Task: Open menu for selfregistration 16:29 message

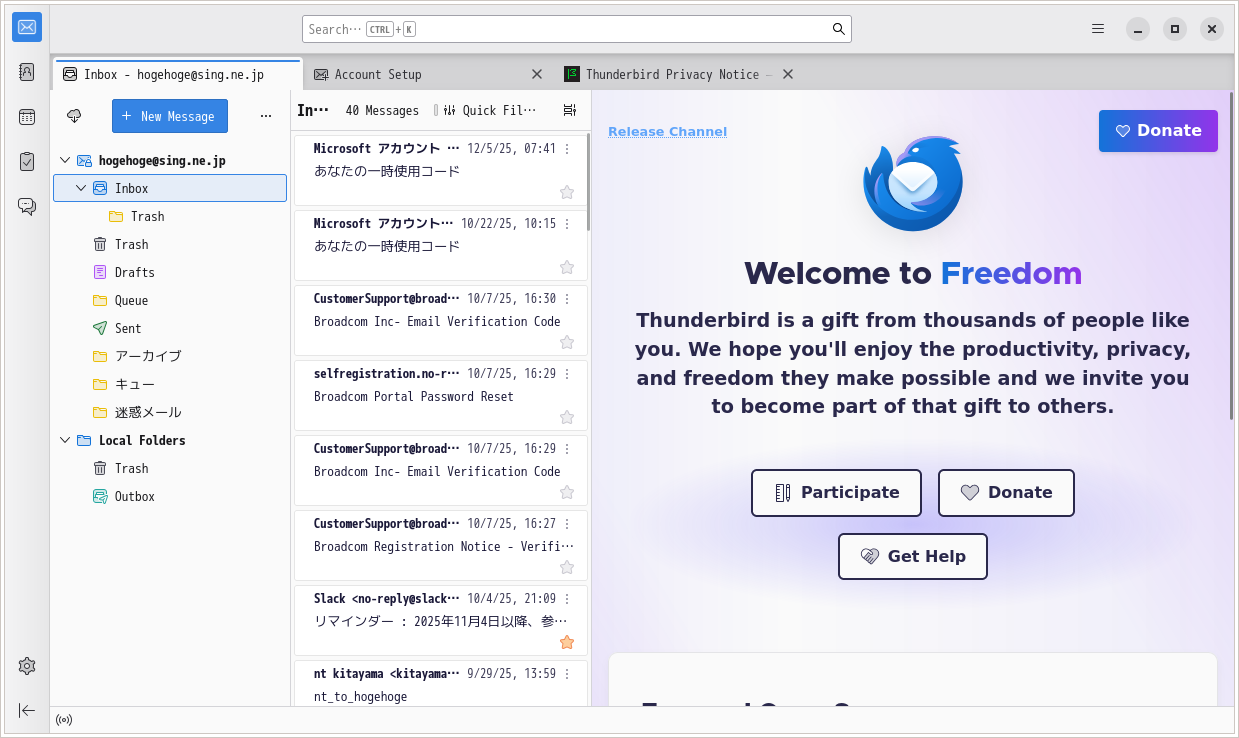Action: [568, 373]
